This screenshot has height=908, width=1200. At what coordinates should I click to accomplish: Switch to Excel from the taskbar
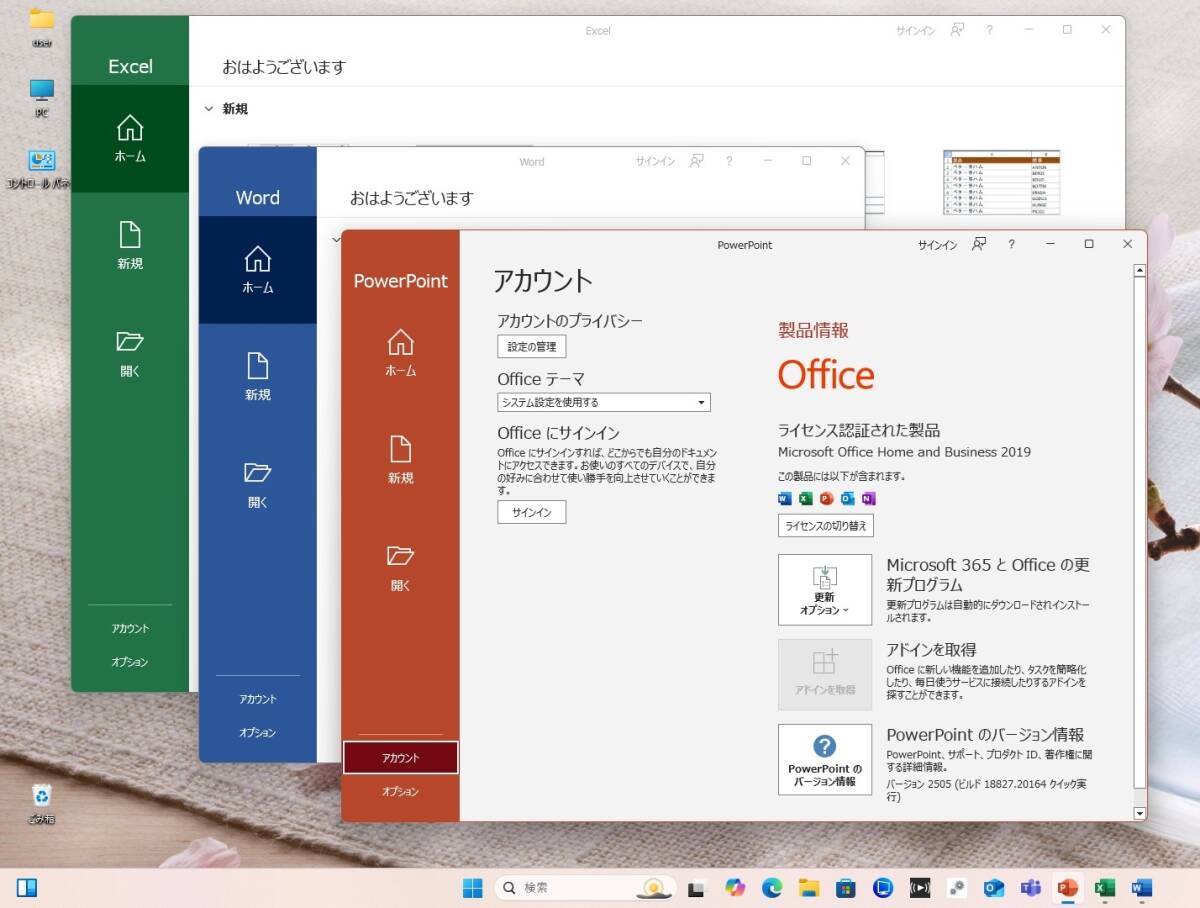1105,887
